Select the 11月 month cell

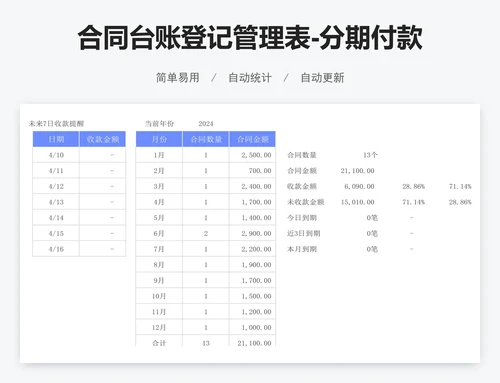159,312
